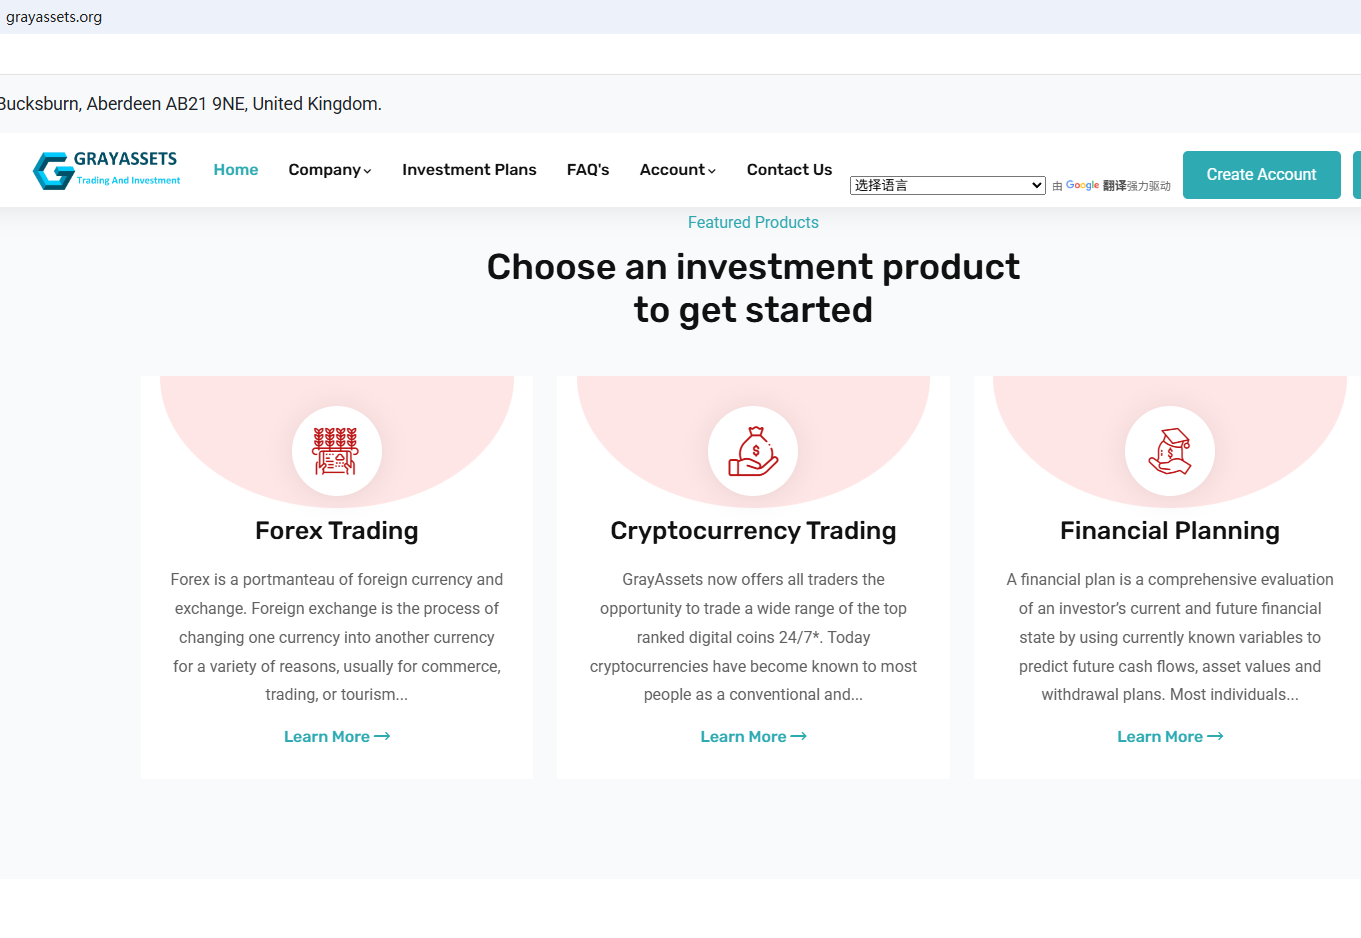Open the Contact Us page
1361x938 pixels.
(x=789, y=170)
